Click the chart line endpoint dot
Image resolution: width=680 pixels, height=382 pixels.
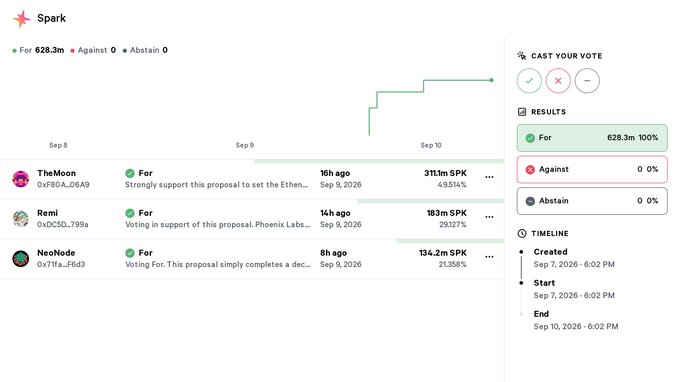pos(491,80)
